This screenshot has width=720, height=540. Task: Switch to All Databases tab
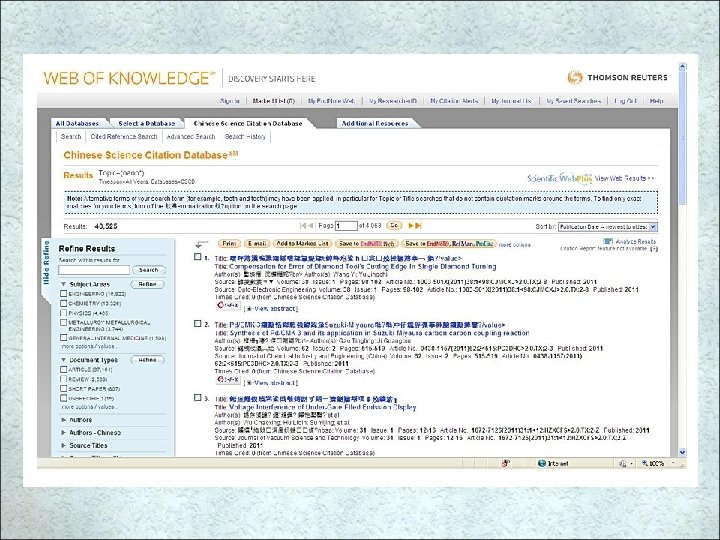coord(77,124)
